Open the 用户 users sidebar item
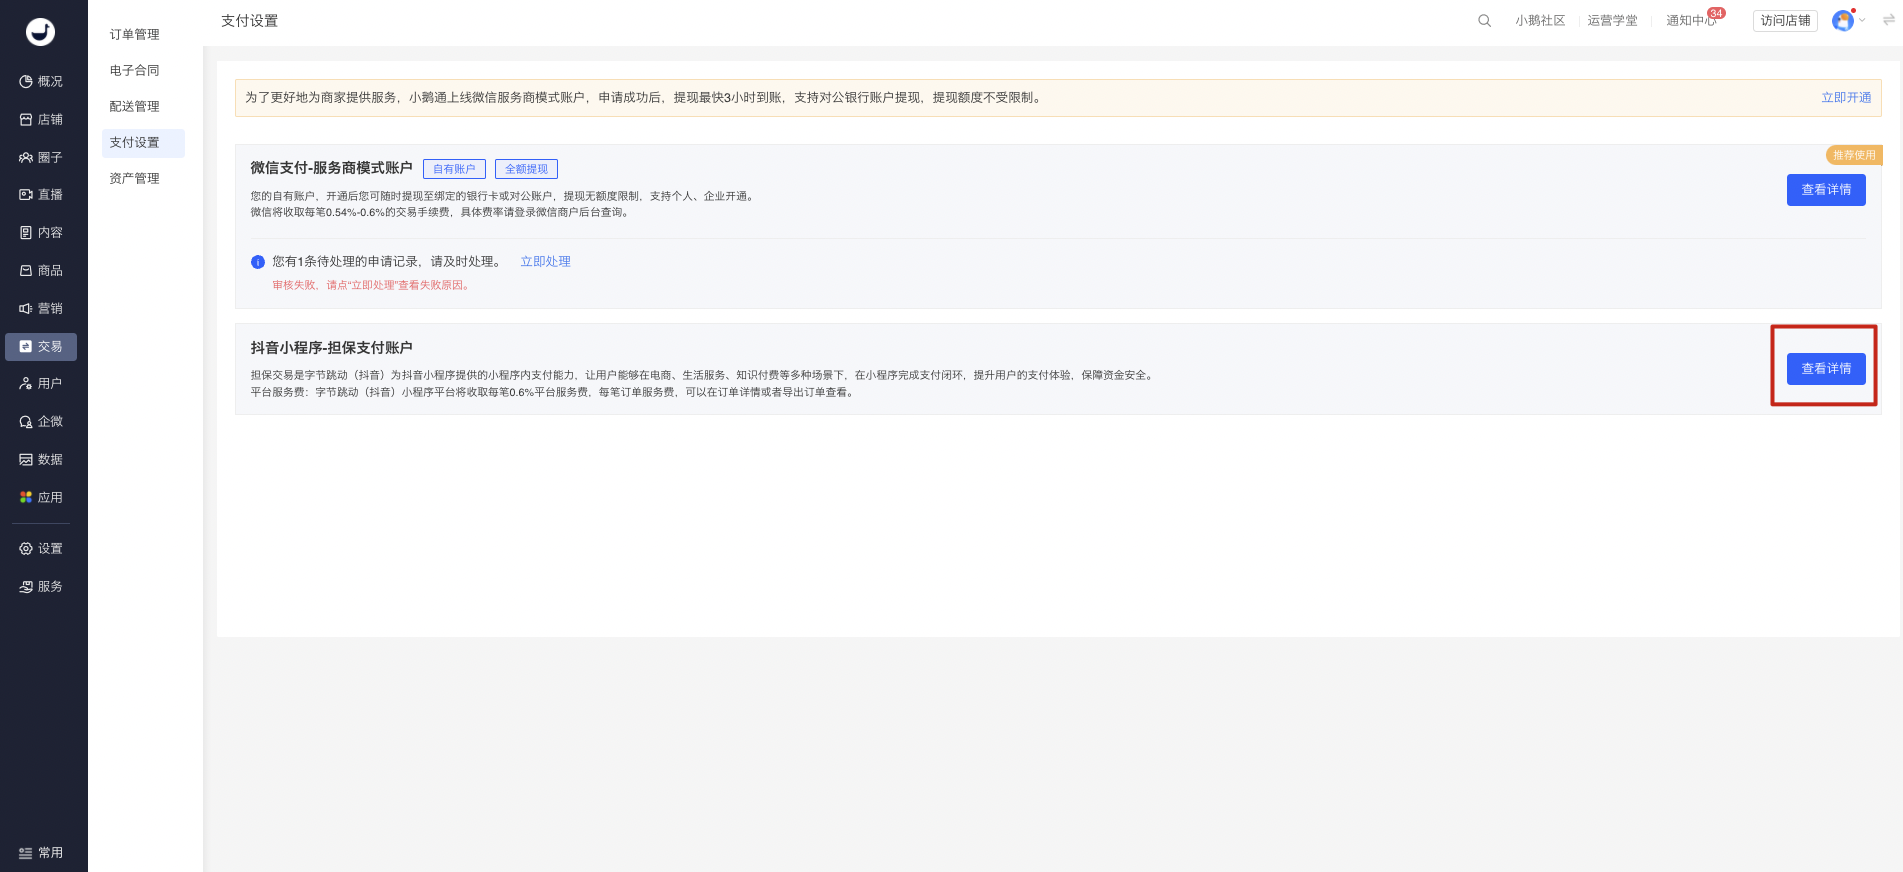This screenshot has width=1903, height=872. pos(41,384)
